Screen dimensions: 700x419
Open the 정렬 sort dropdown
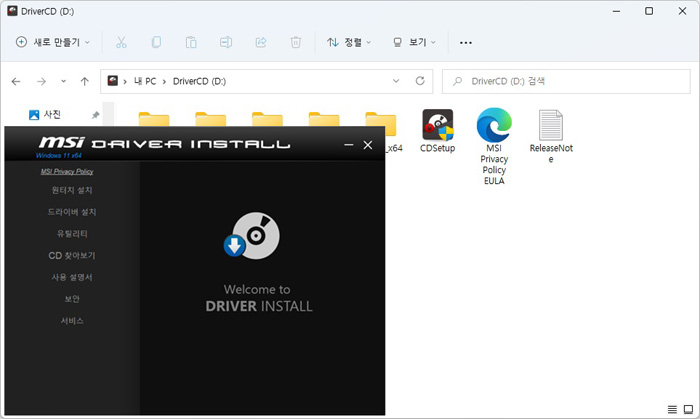[x=349, y=42]
